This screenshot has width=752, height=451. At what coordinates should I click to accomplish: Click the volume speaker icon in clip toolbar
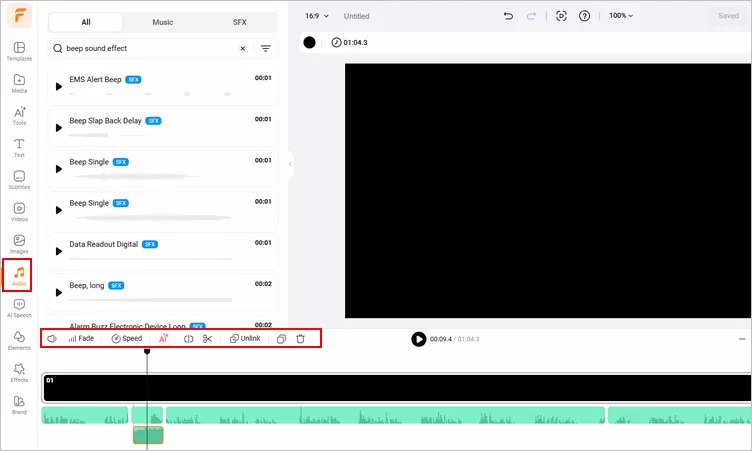(x=52, y=339)
